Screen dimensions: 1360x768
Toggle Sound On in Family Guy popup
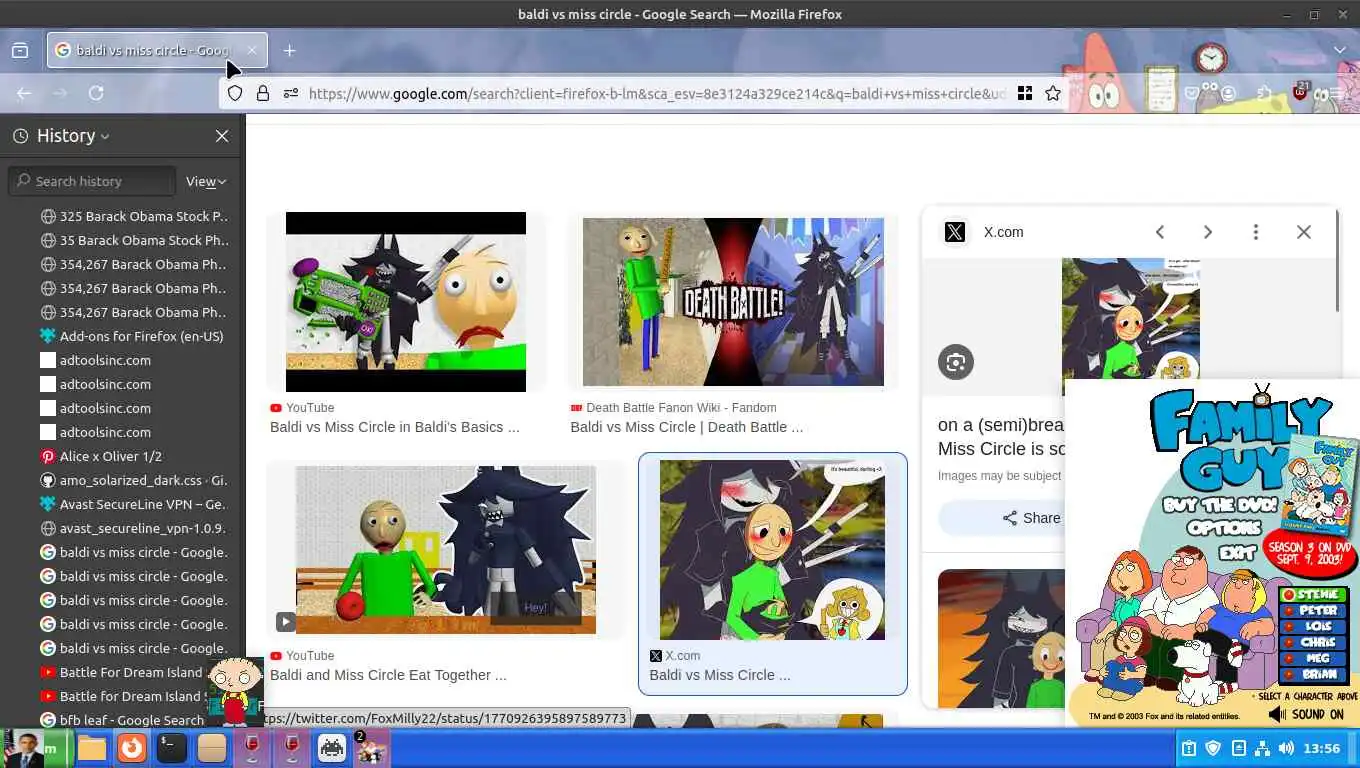point(1305,714)
